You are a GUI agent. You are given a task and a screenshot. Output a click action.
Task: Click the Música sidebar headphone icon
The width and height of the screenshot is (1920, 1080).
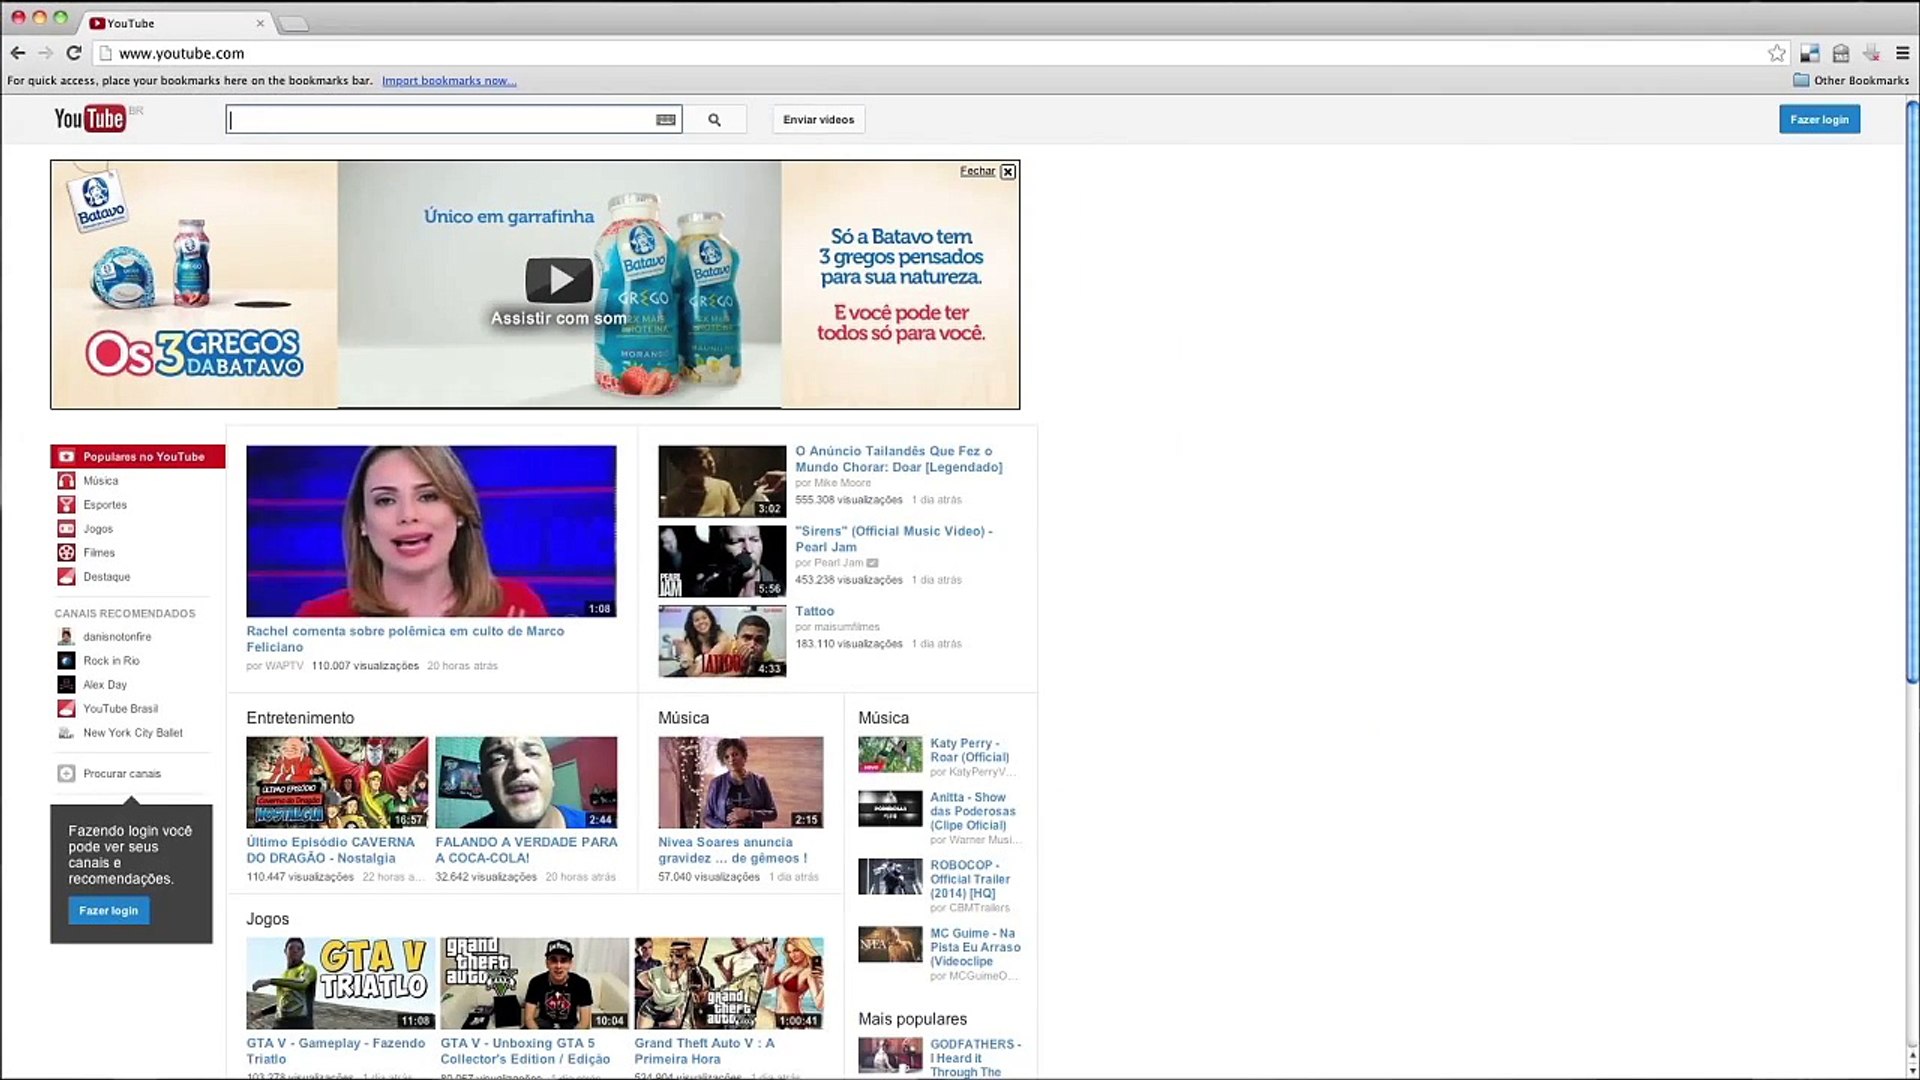(x=66, y=481)
